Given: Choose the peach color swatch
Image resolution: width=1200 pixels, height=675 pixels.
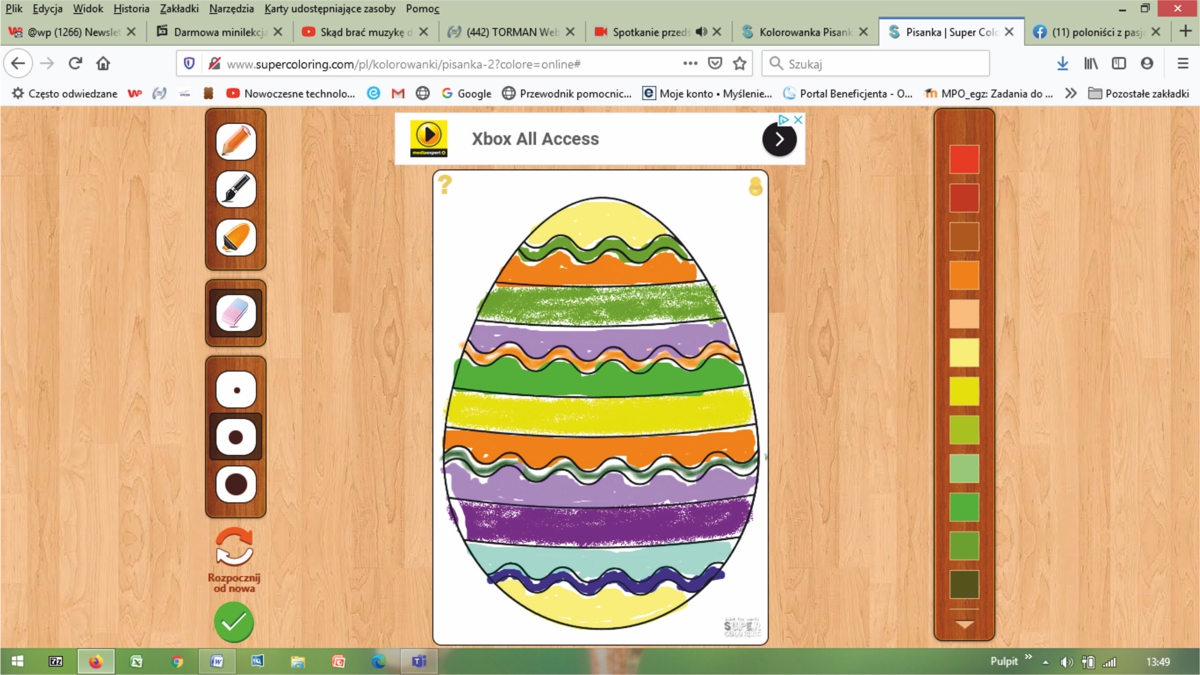Looking at the screenshot, I should (x=964, y=314).
